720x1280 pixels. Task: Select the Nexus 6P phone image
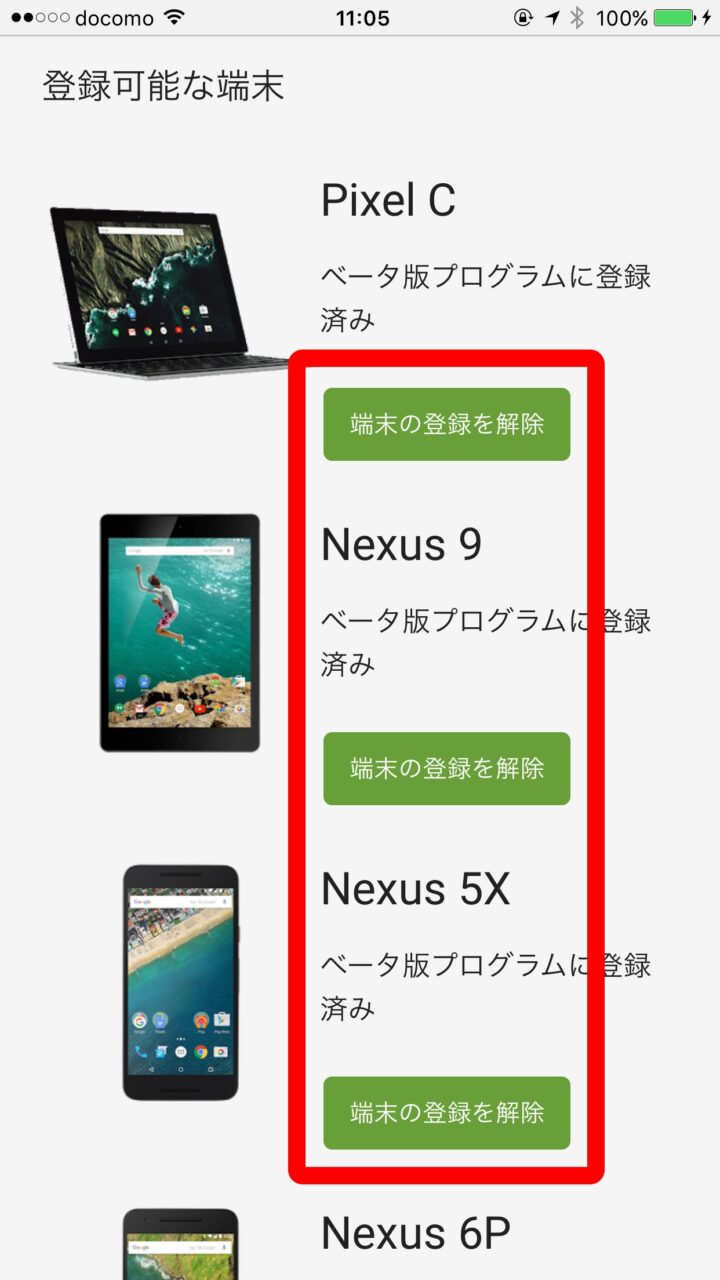(181, 1244)
